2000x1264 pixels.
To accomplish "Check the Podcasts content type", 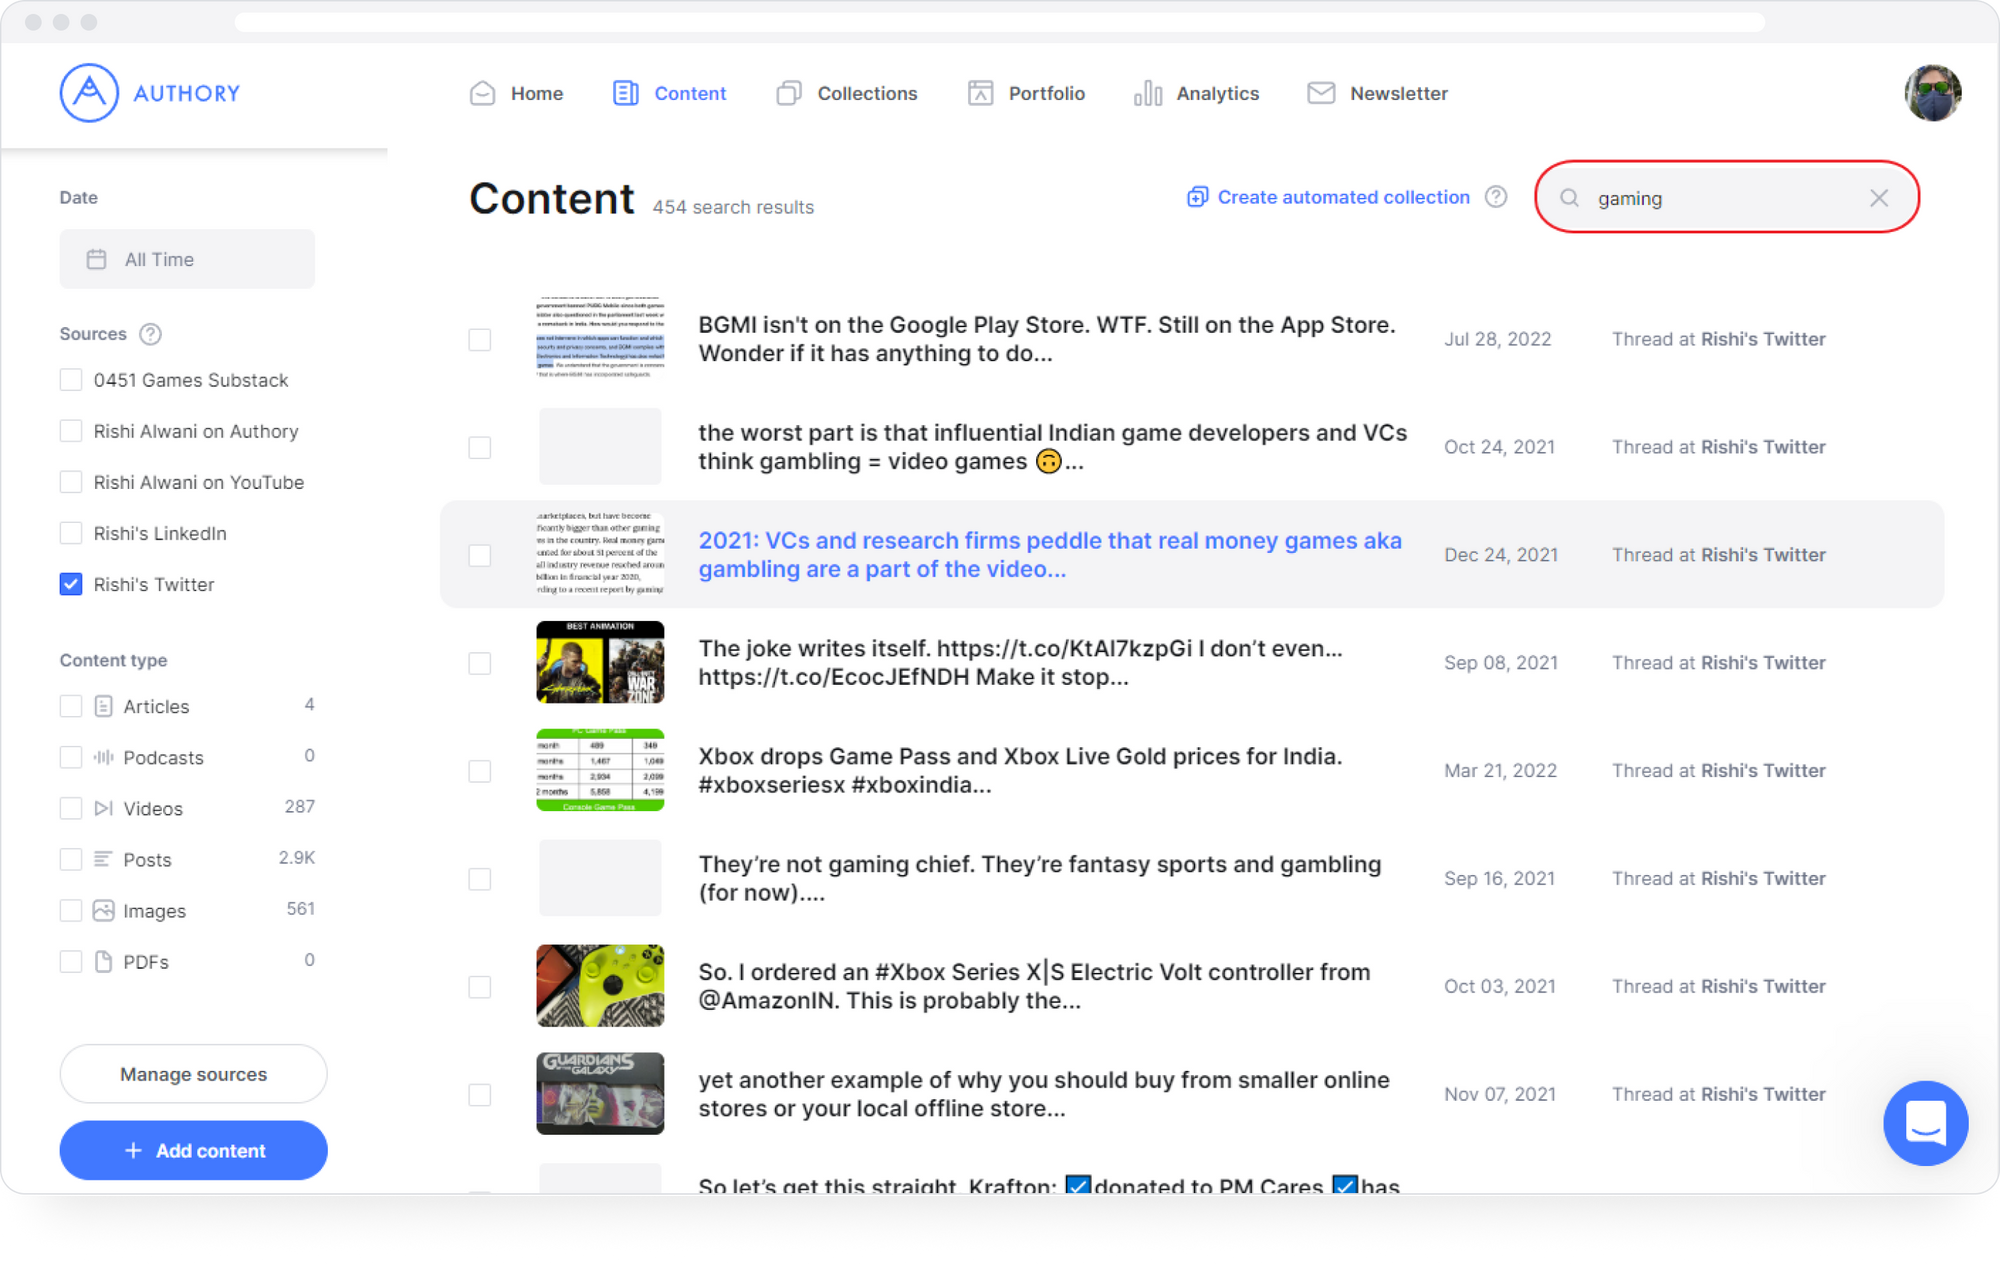I will (71, 757).
